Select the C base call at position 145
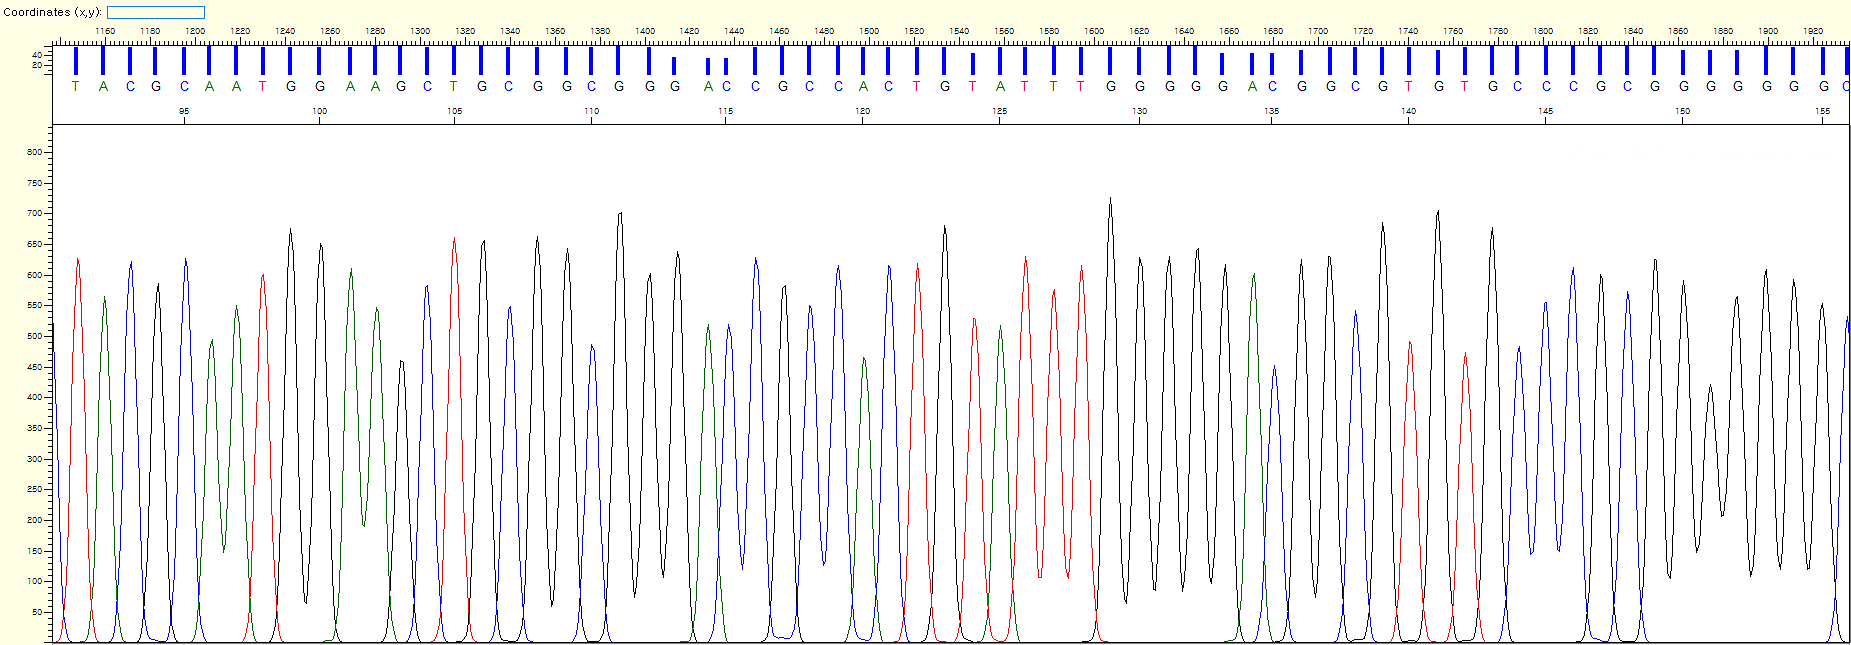 point(1546,87)
